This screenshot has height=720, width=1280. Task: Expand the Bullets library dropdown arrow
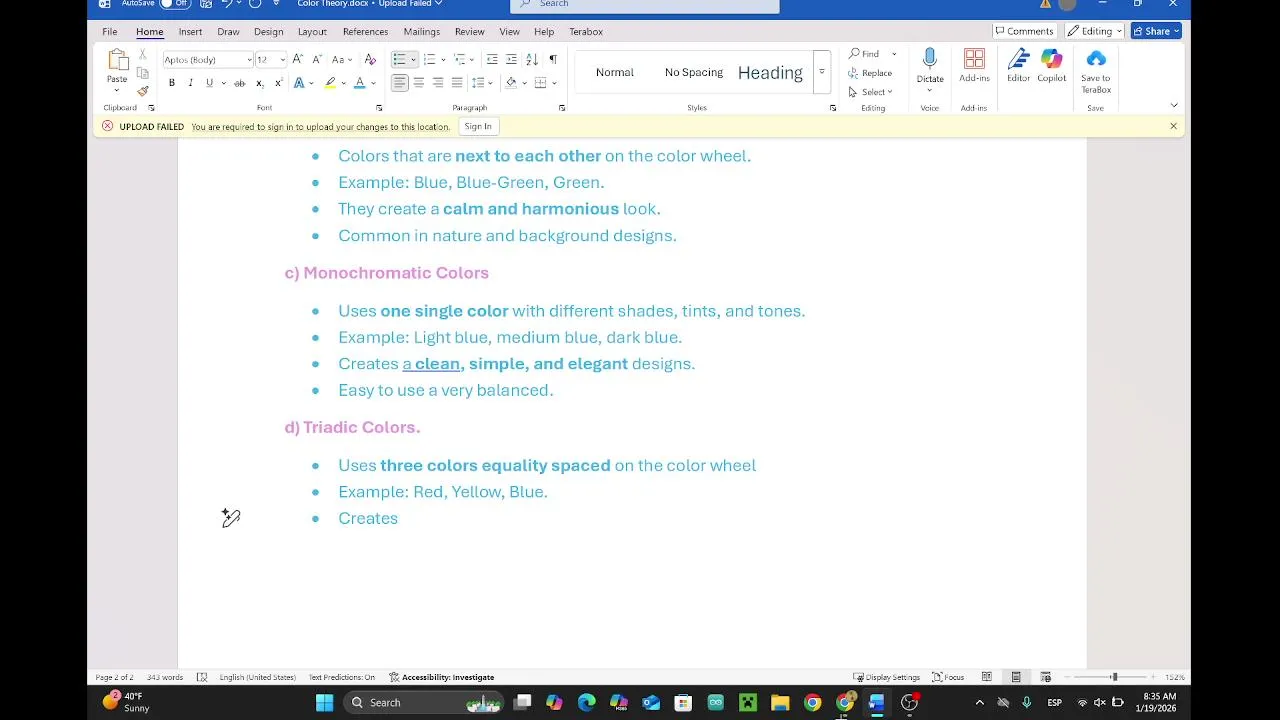[x=413, y=60]
